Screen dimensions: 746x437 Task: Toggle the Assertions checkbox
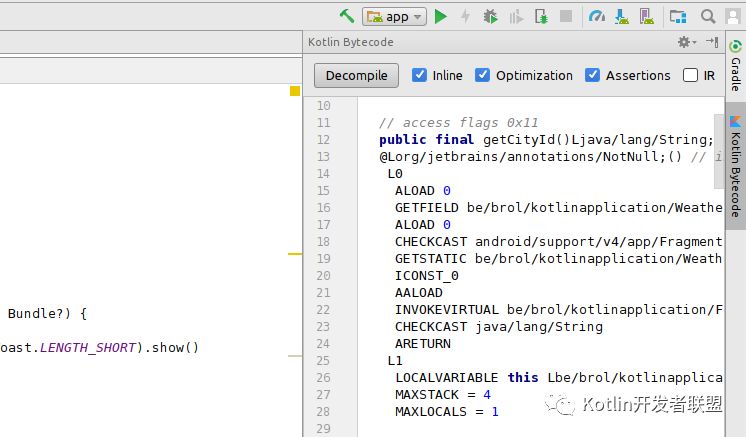pos(592,75)
